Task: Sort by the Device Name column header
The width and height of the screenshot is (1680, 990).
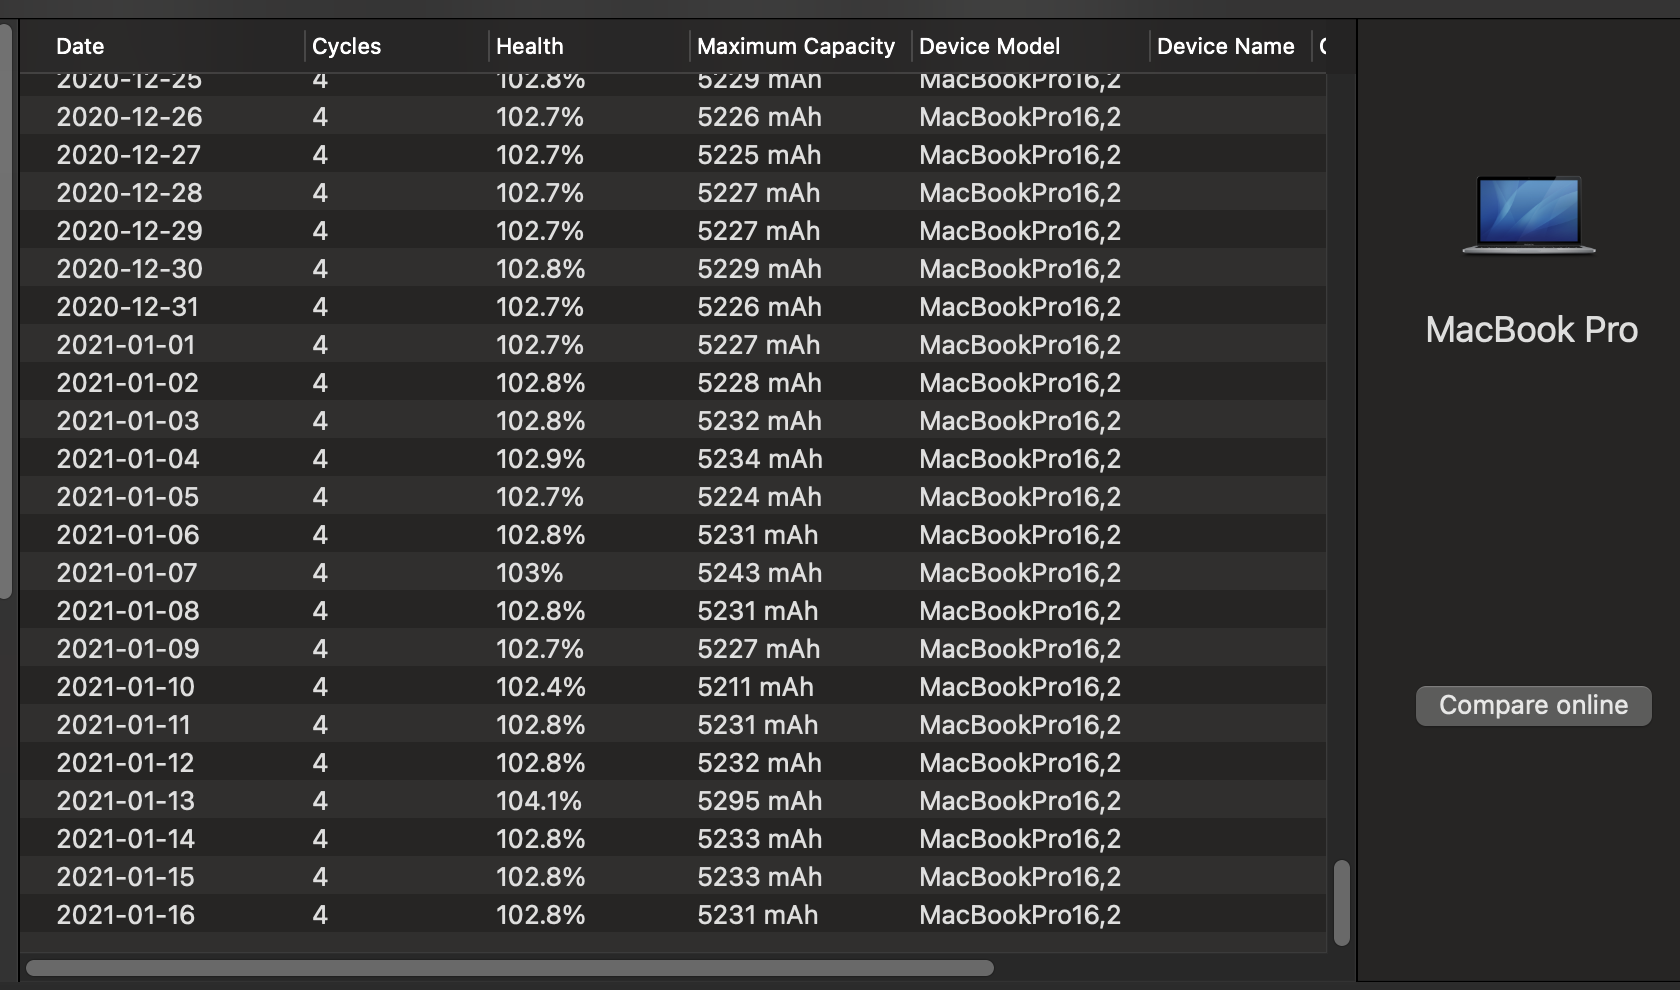Action: pyautogui.click(x=1225, y=46)
